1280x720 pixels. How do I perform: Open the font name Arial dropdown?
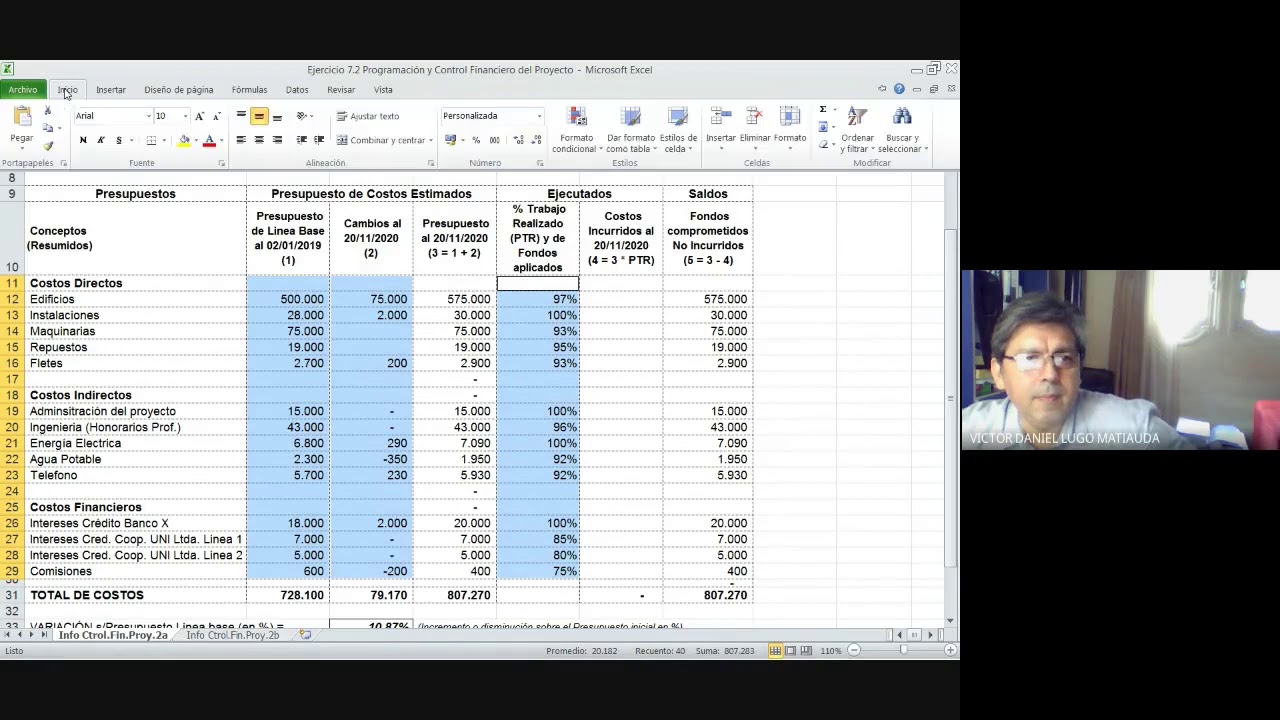[x=148, y=116]
